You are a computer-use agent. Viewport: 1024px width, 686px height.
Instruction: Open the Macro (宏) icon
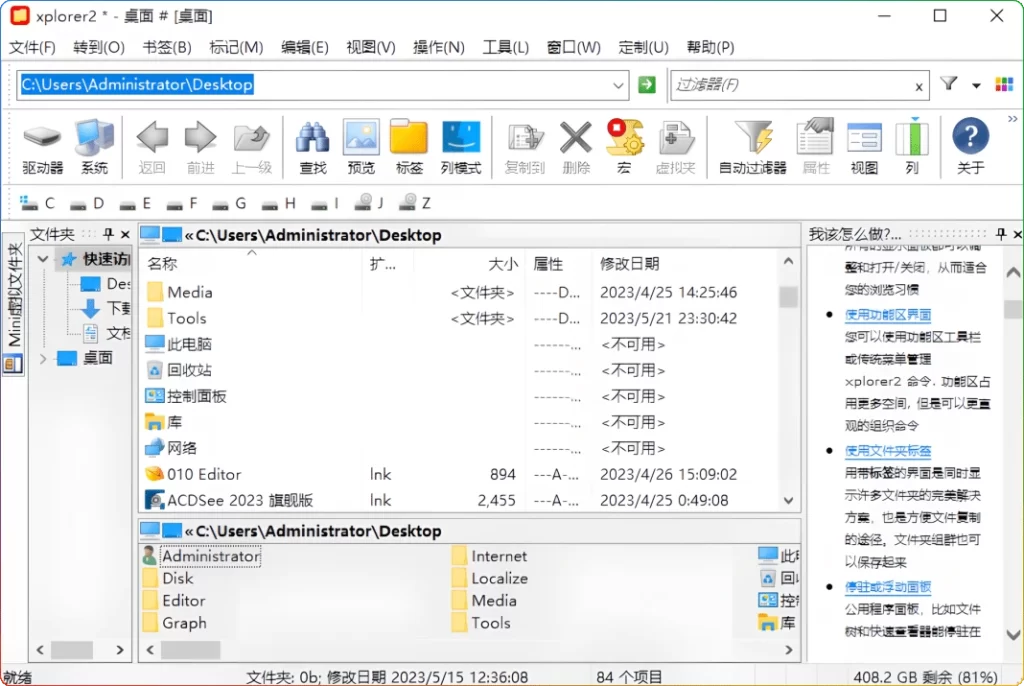tap(624, 147)
